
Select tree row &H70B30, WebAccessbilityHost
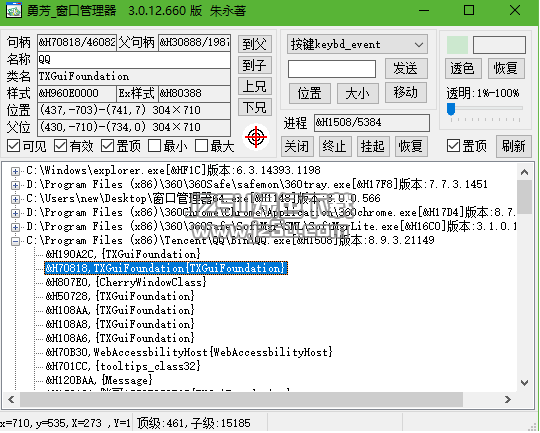[x=189, y=352]
